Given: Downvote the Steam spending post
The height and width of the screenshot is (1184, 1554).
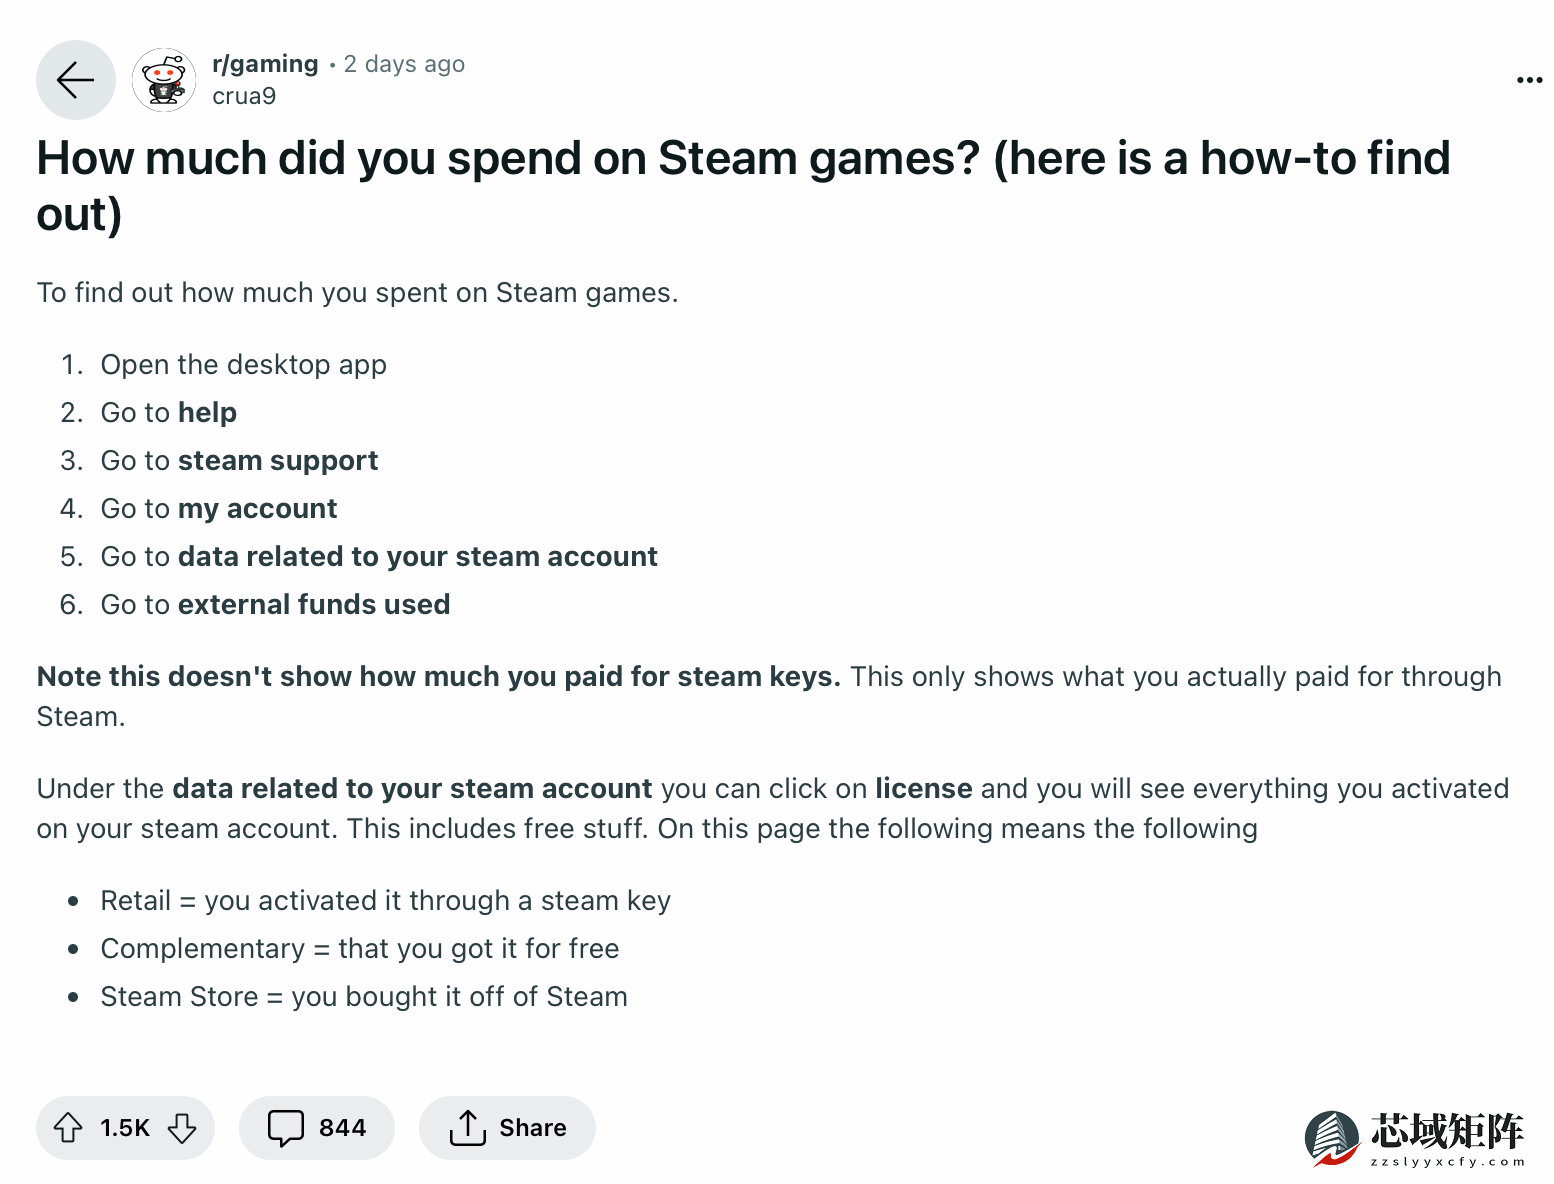Looking at the screenshot, I should (182, 1128).
